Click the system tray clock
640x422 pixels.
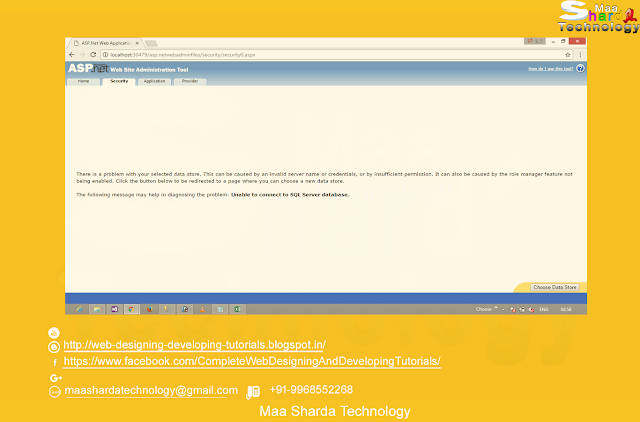pos(566,309)
